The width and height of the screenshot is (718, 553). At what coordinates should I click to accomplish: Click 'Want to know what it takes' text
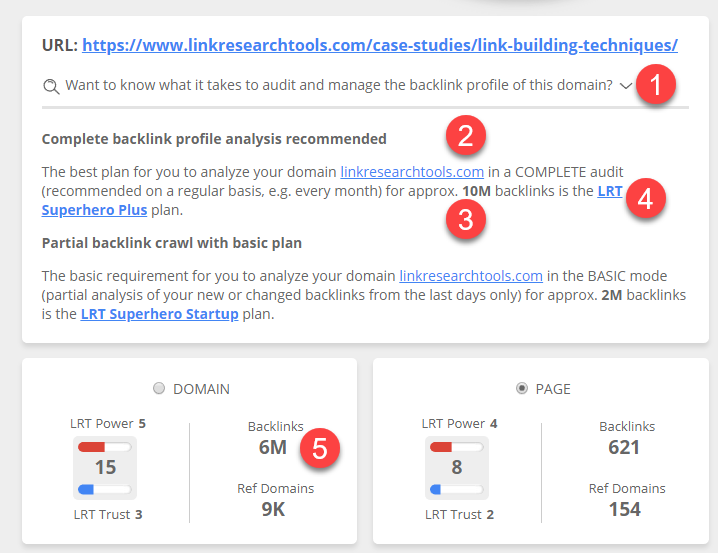[x=339, y=85]
